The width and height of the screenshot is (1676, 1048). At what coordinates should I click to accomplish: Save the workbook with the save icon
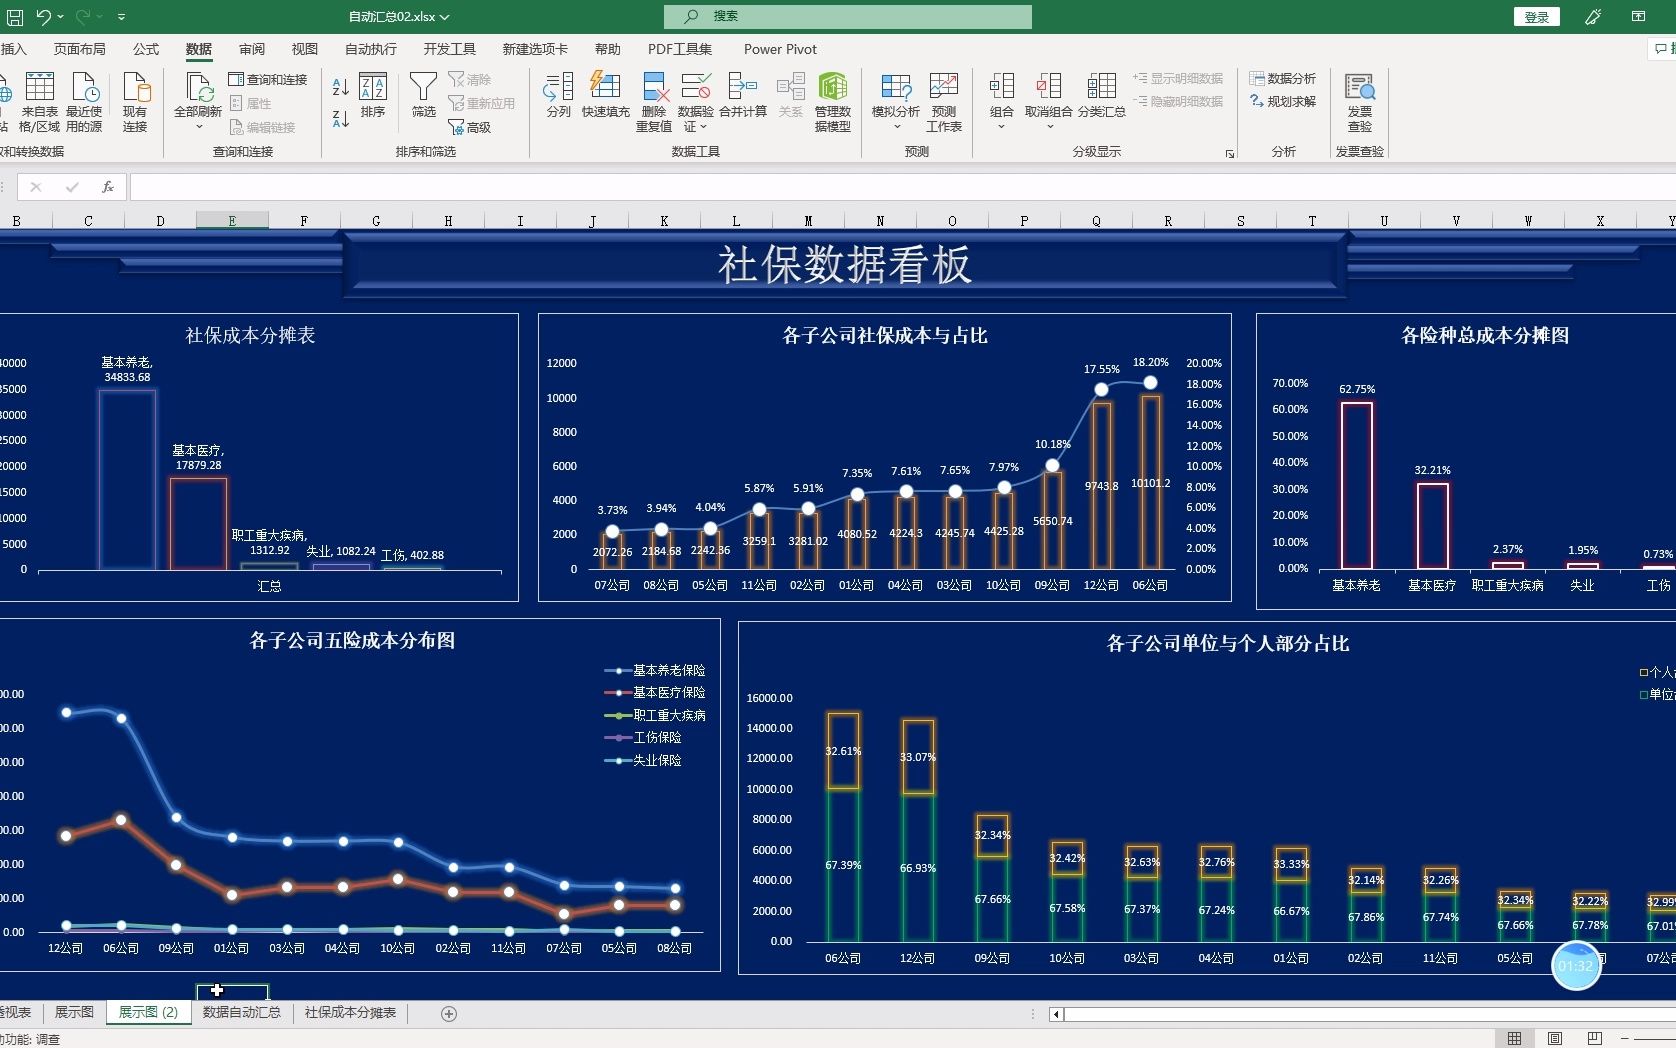tap(15, 17)
